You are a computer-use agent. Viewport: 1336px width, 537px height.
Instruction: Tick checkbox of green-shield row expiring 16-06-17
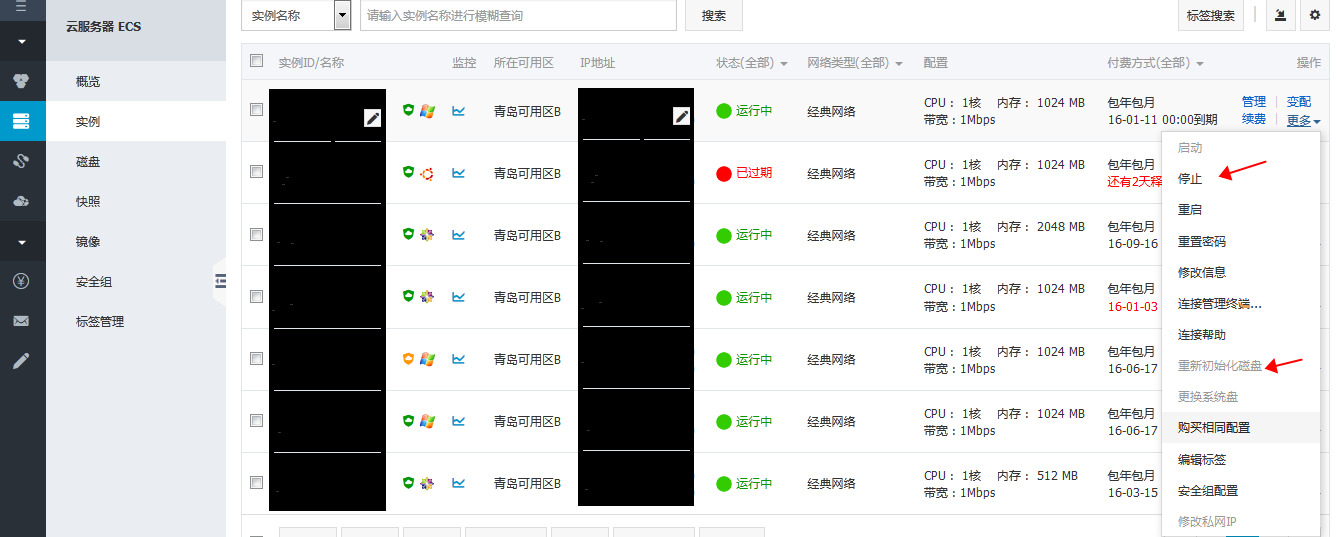(x=256, y=420)
